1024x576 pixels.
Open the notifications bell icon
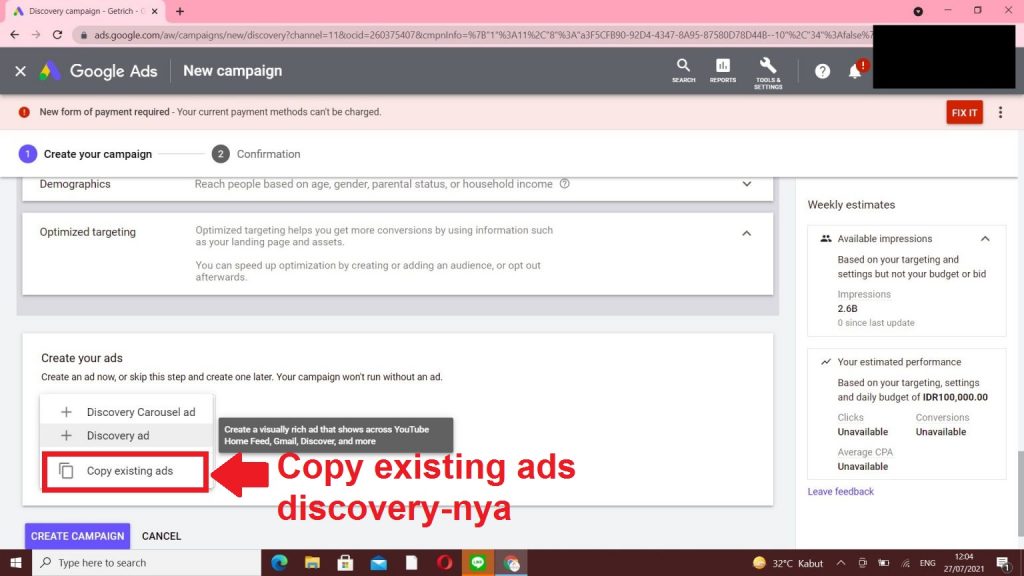click(x=855, y=71)
